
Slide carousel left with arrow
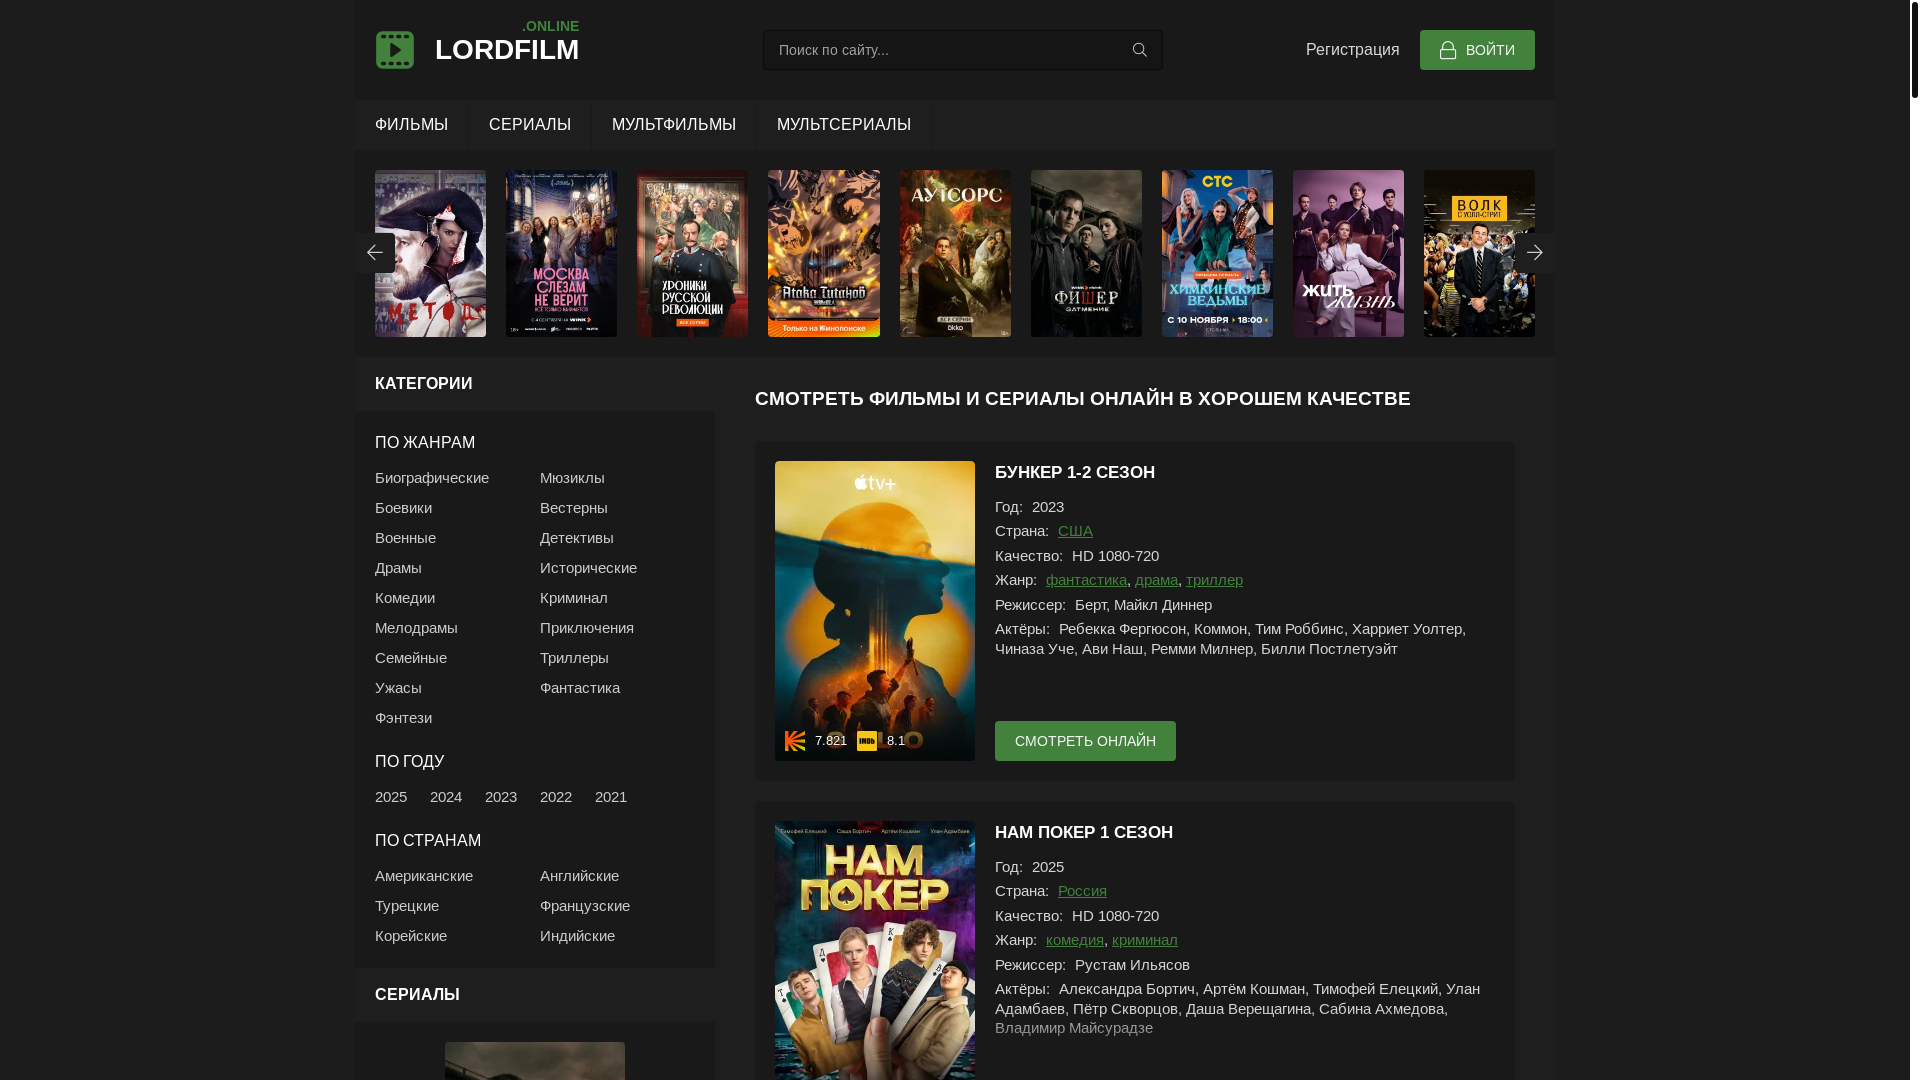(x=374, y=253)
